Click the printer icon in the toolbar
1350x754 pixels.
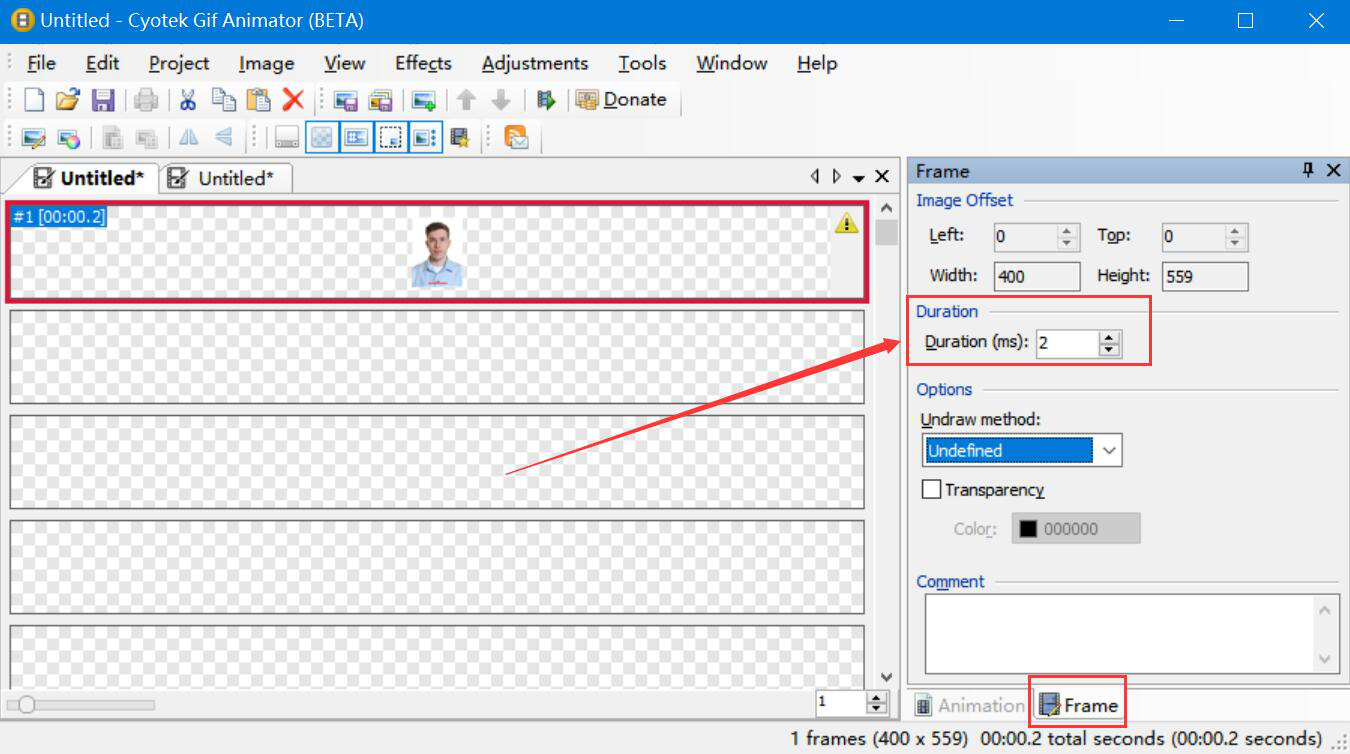(x=147, y=100)
